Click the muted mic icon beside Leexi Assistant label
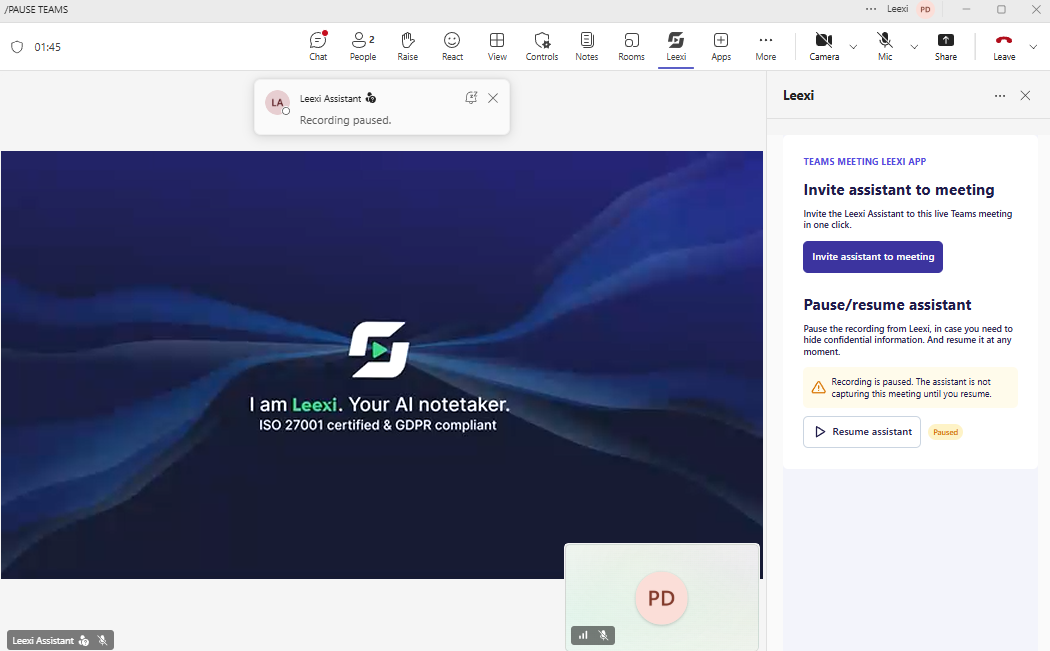 point(102,640)
